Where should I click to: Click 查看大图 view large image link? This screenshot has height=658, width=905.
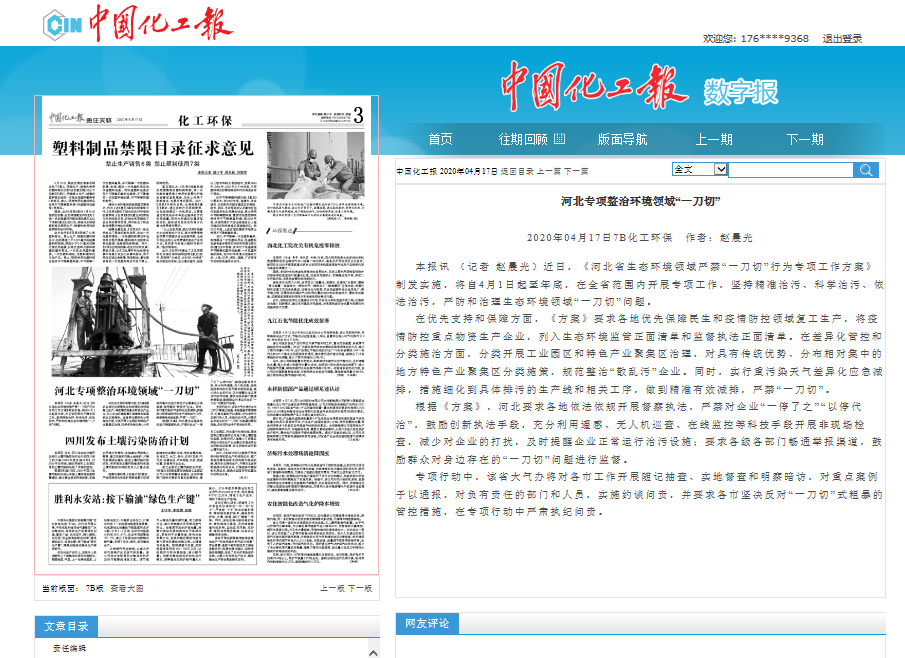(127, 589)
